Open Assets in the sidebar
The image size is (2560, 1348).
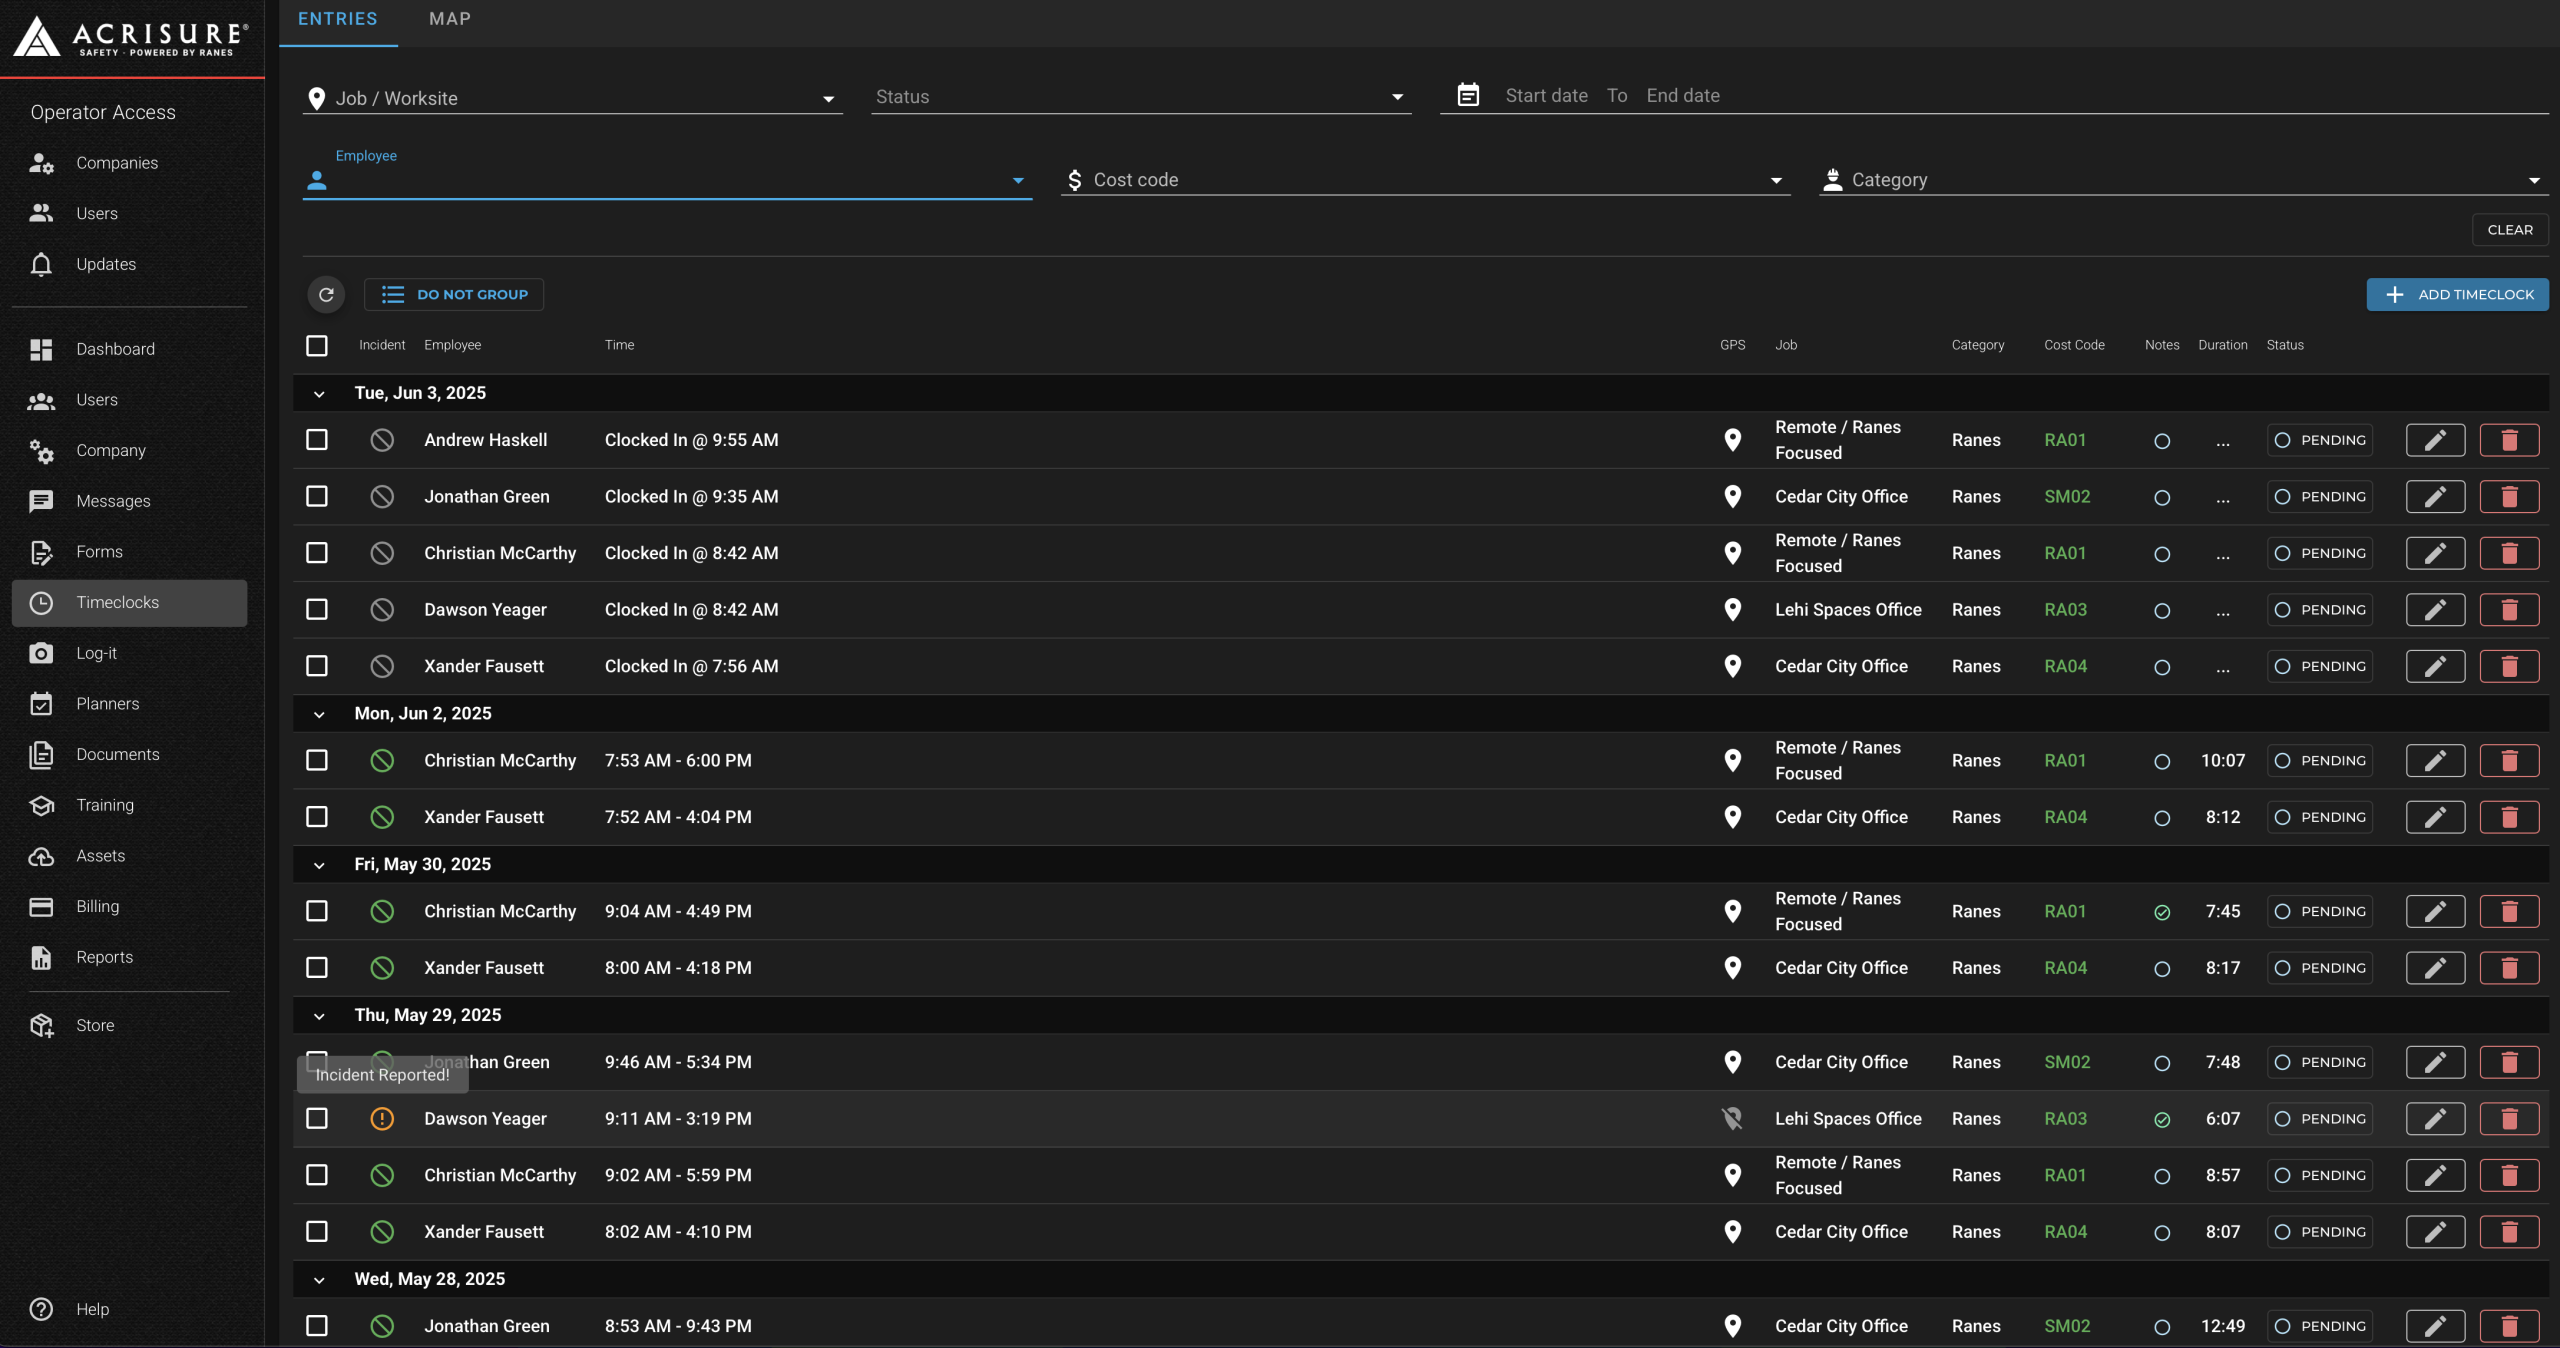(130, 856)
